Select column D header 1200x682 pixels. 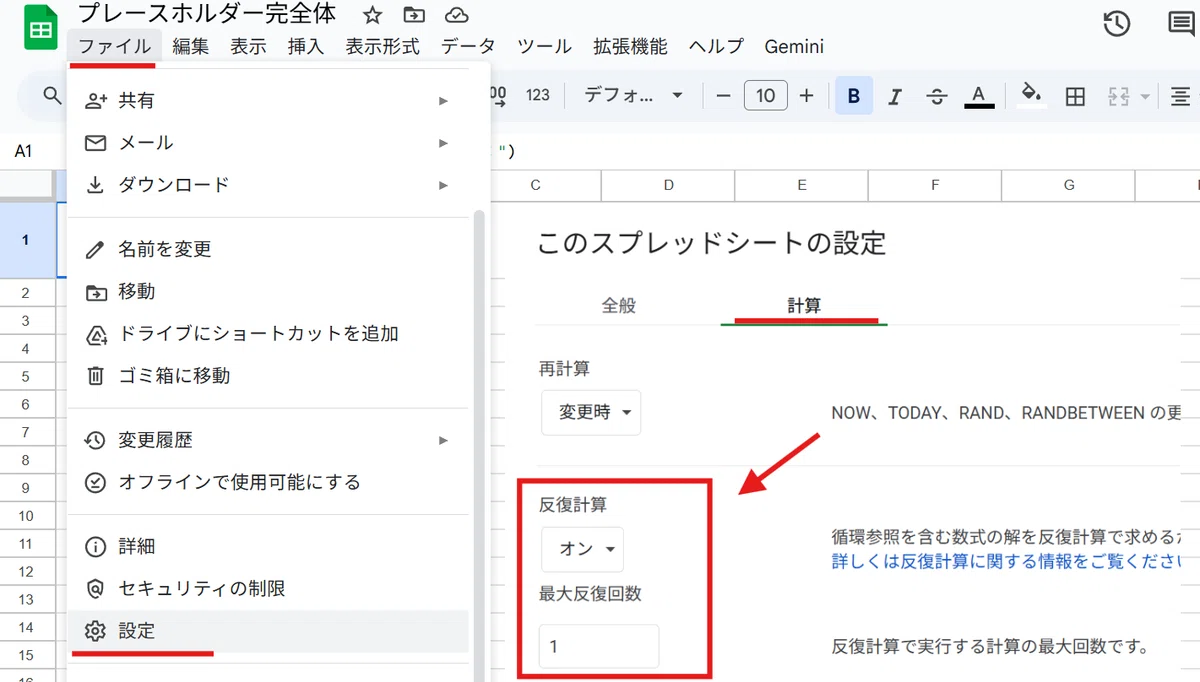tap(668, 185)
